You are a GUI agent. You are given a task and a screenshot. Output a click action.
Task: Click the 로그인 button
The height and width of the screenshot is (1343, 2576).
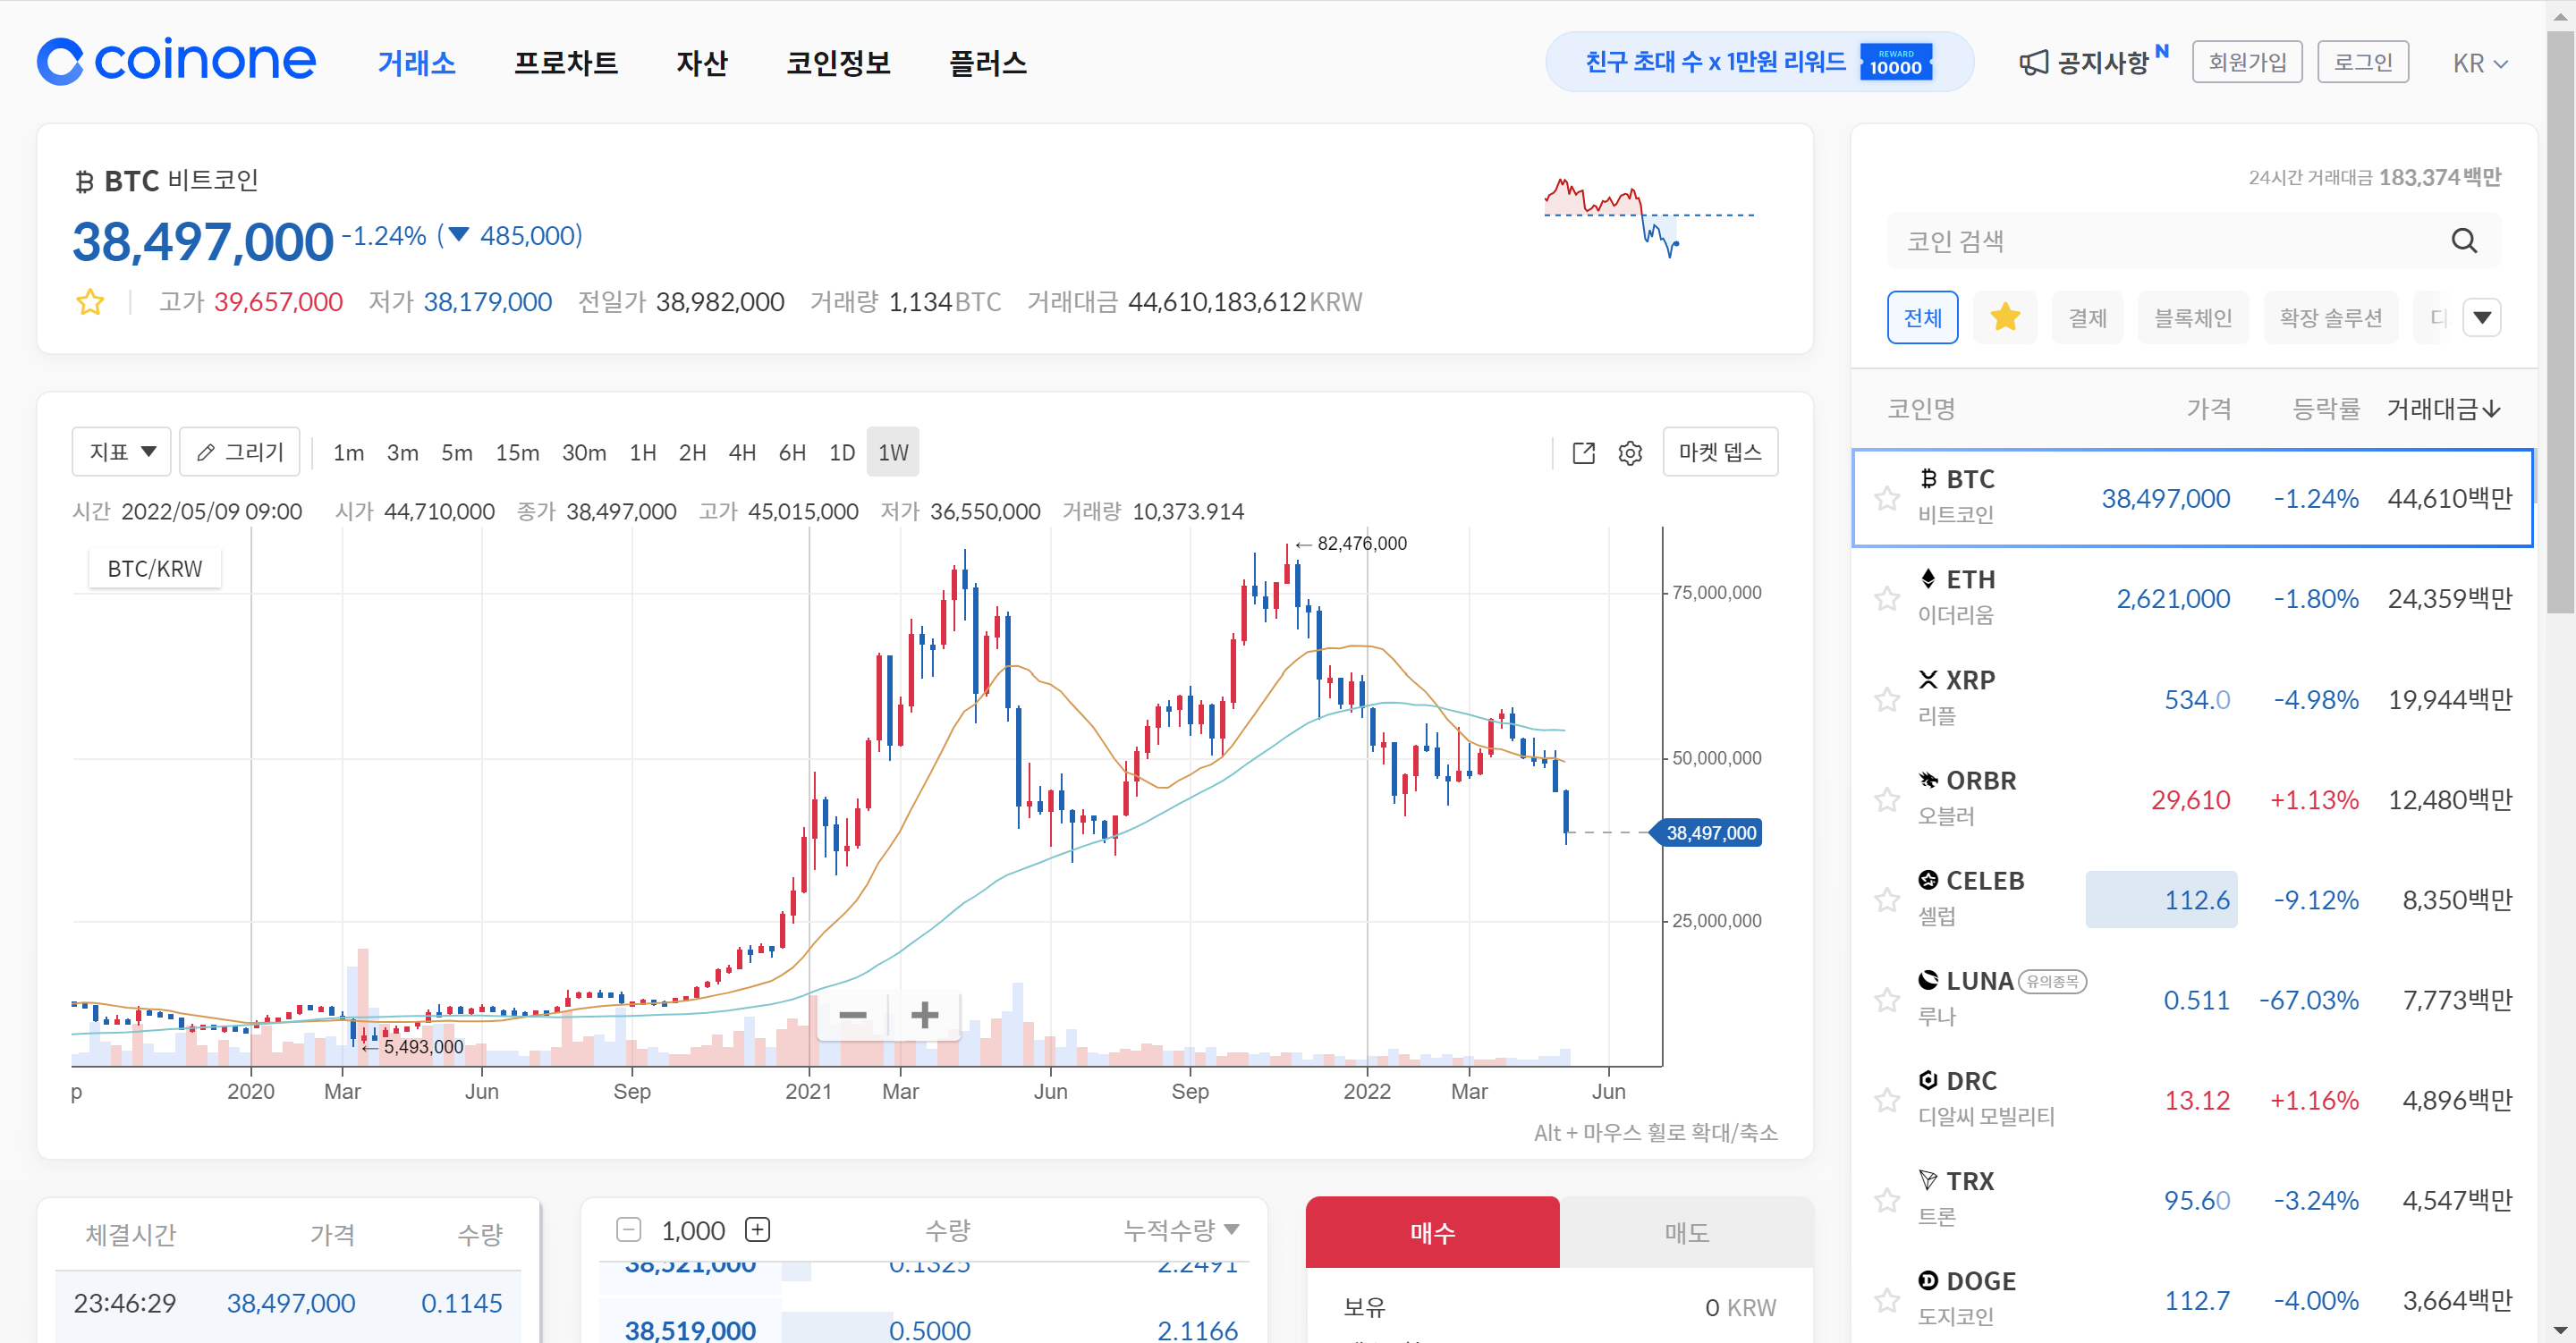(x=2362, y=62)
